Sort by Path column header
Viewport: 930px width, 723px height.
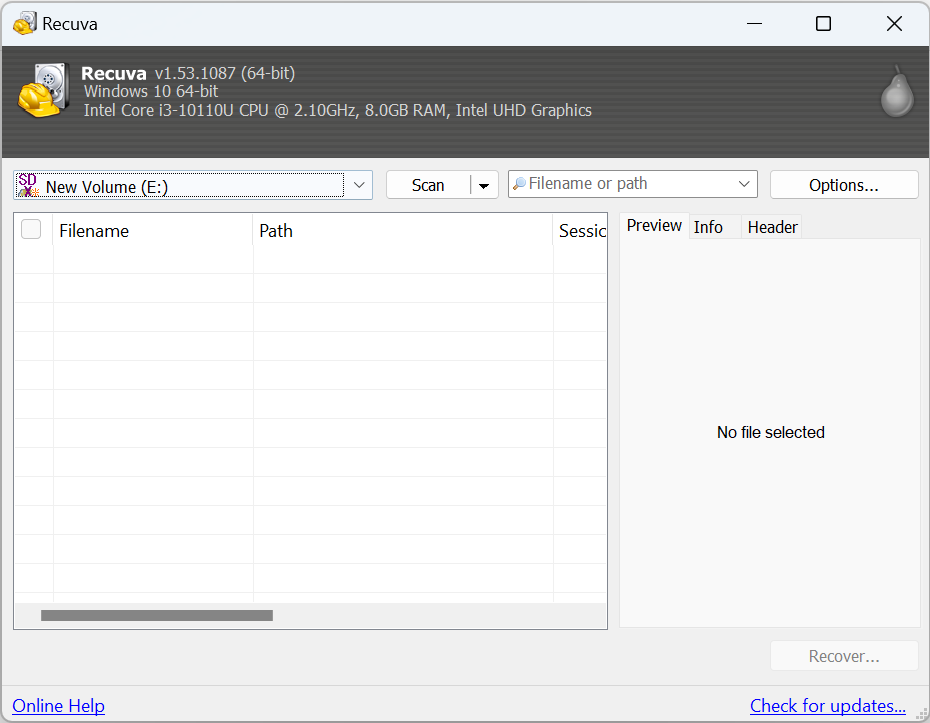point(403,231)
